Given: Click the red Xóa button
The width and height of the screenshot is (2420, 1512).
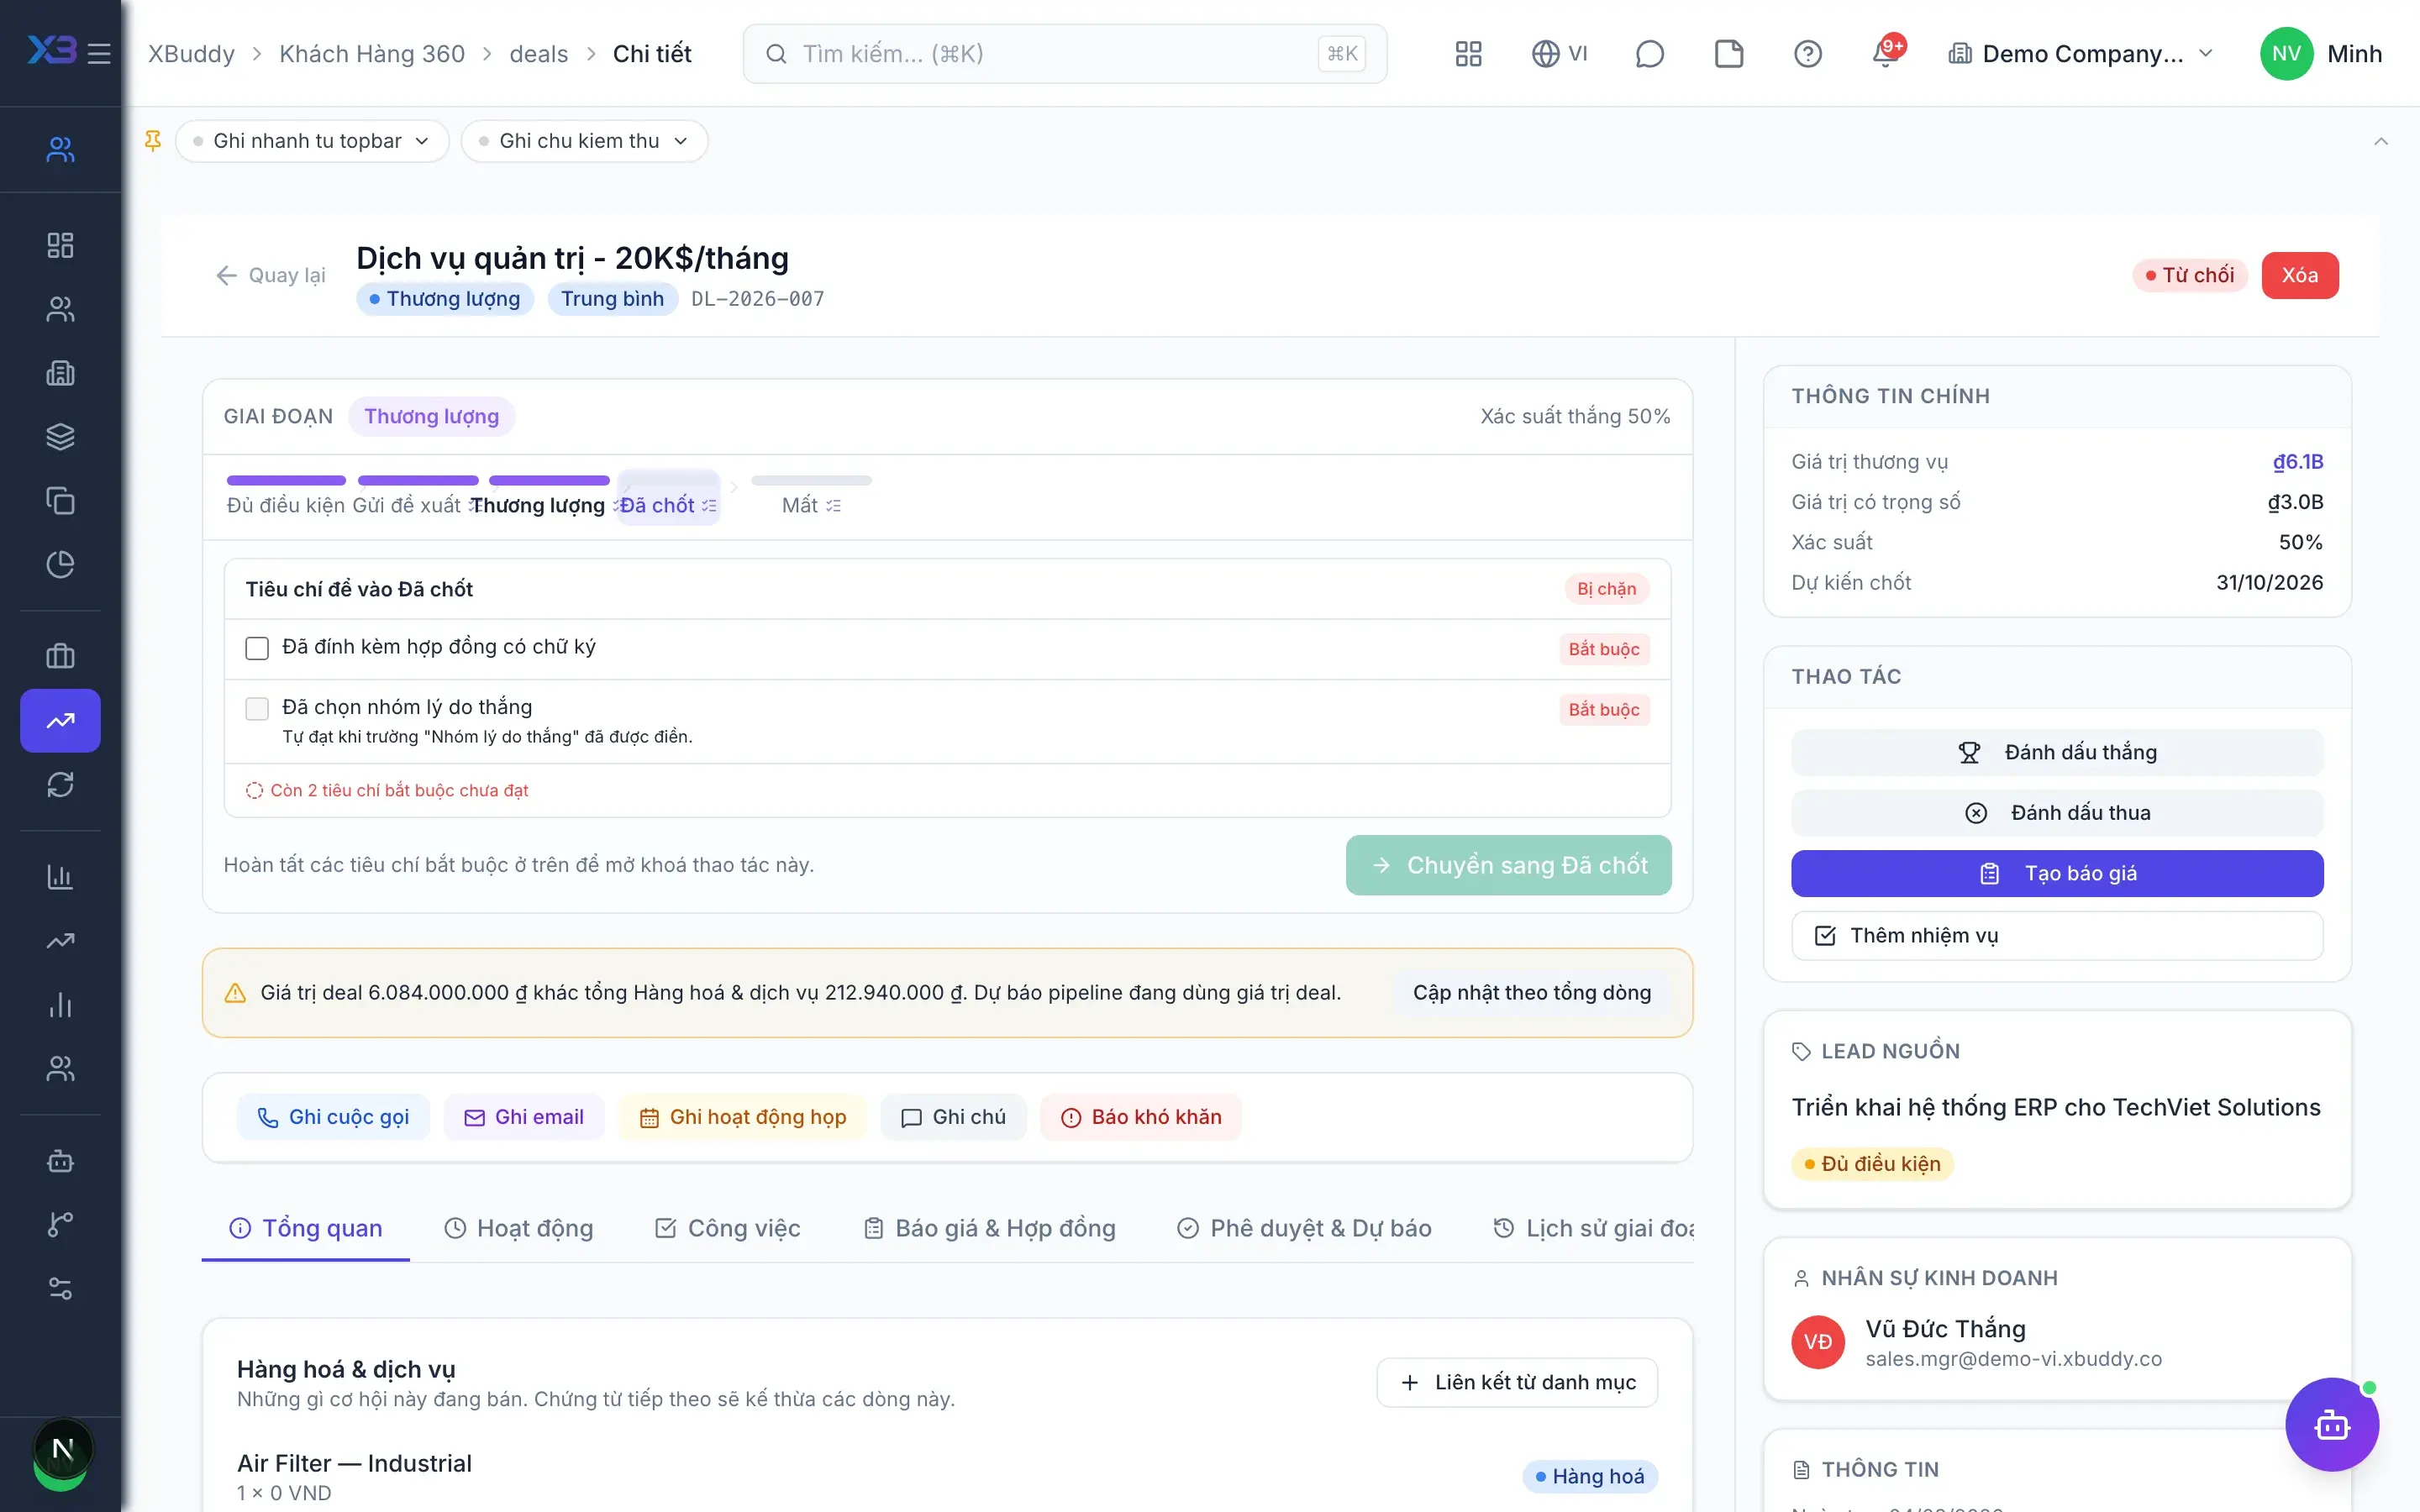Looking at the screenshot, I should click(x=2299, y=275).
